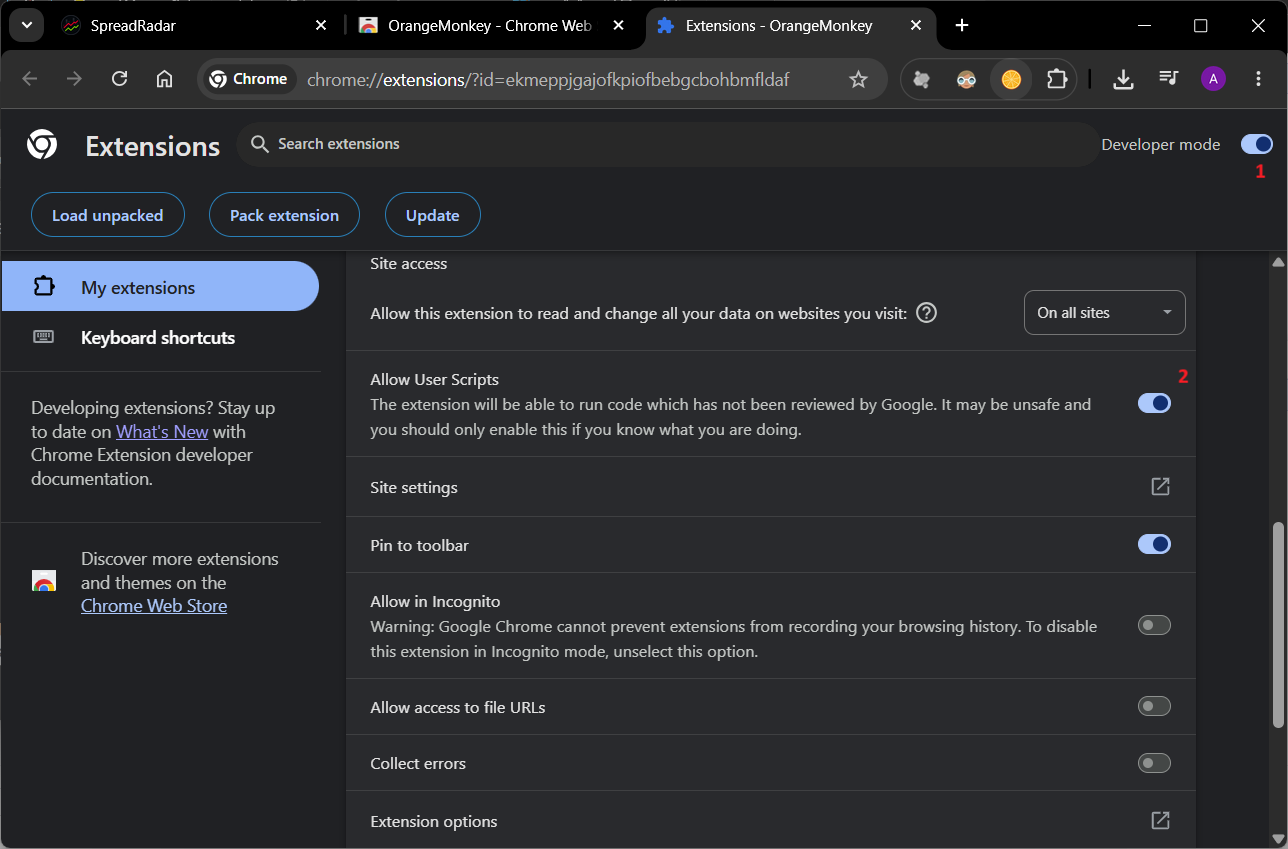The width and height of the screenshot is (1288, 849).
Task: Go to the Chrome home page
Action: pyautogui.click(x=165, y=79)
